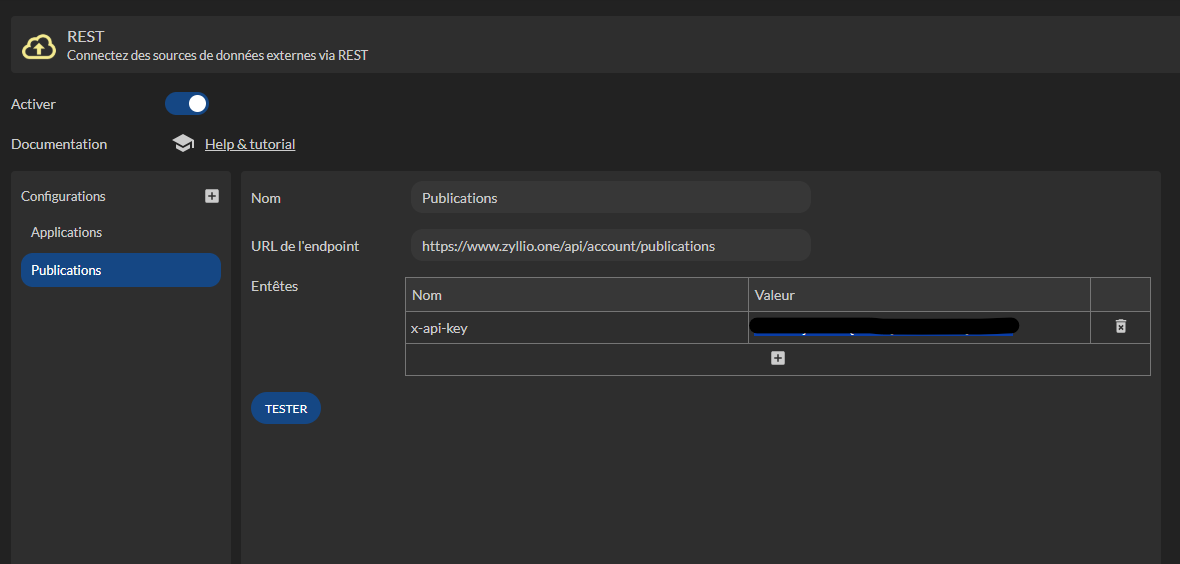
Task: Click the Documentation label
Action: (59, 144)
